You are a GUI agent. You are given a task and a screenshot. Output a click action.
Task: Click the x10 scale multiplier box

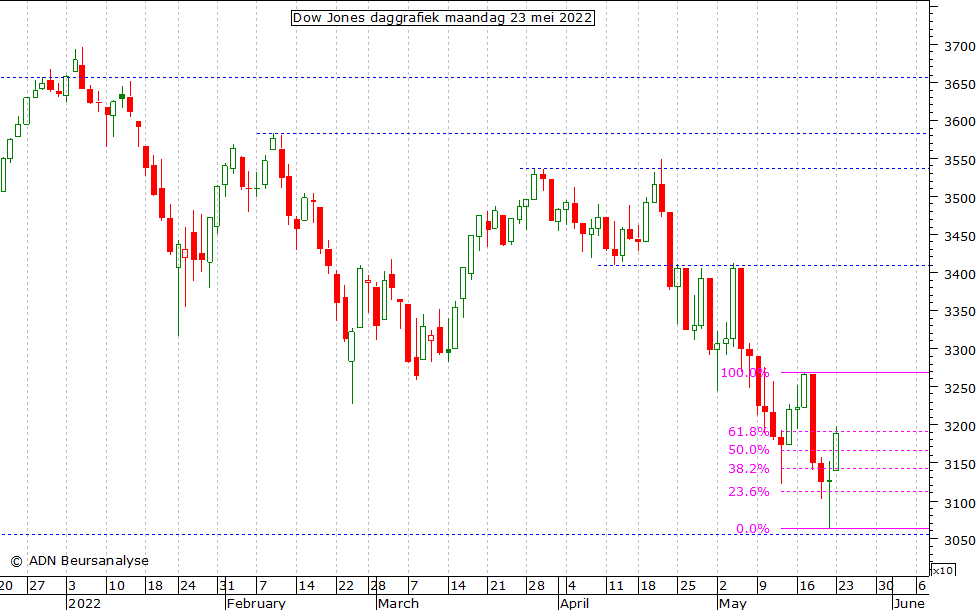pos(942,570)
